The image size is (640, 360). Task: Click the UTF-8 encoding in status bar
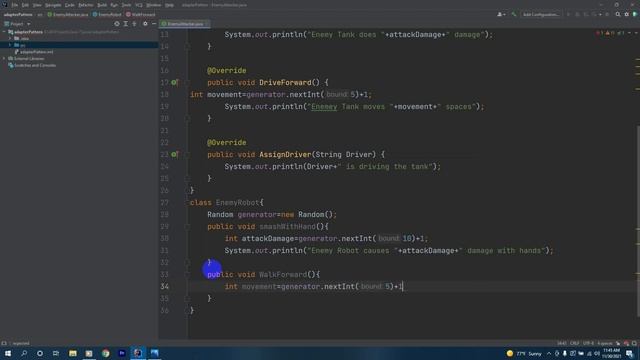point(588,343)
